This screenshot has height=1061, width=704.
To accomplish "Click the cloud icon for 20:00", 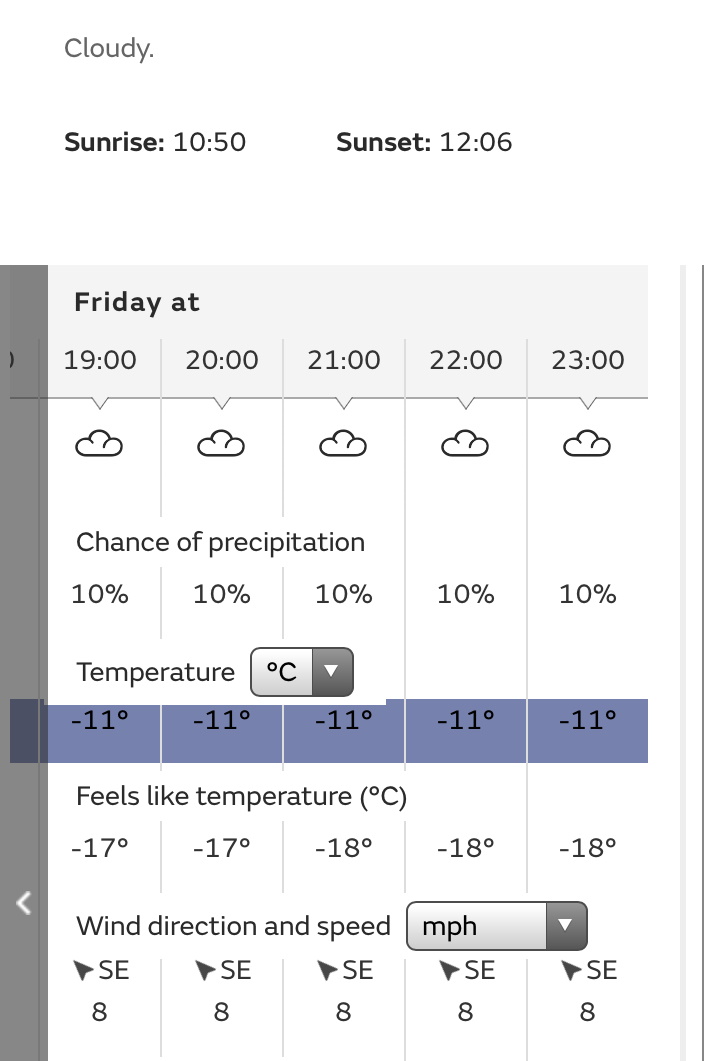I will pyautogui.click(x=221, y=443).
